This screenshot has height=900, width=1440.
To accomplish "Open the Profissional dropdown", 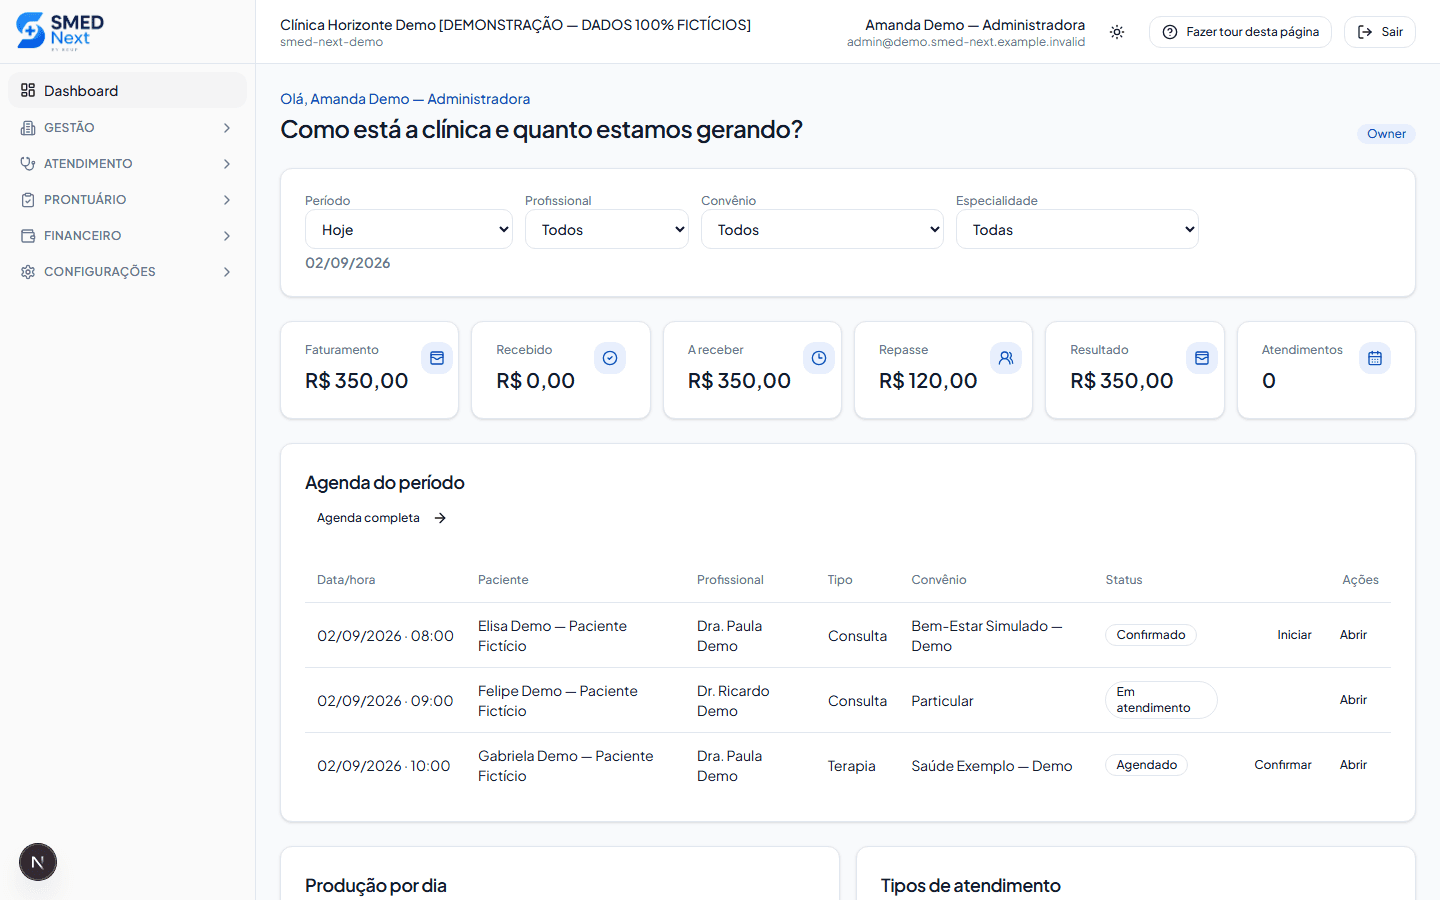I will (607, 229).
